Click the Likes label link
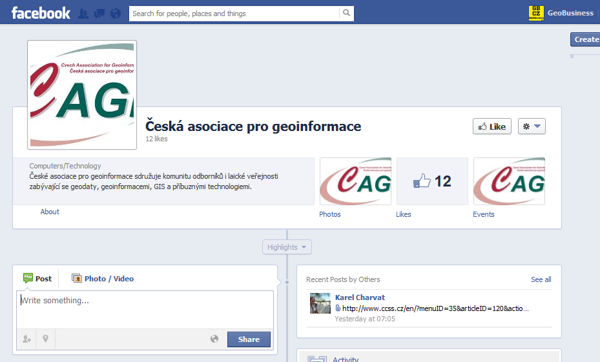Viewport: 600px width, 362px height. 403,214
